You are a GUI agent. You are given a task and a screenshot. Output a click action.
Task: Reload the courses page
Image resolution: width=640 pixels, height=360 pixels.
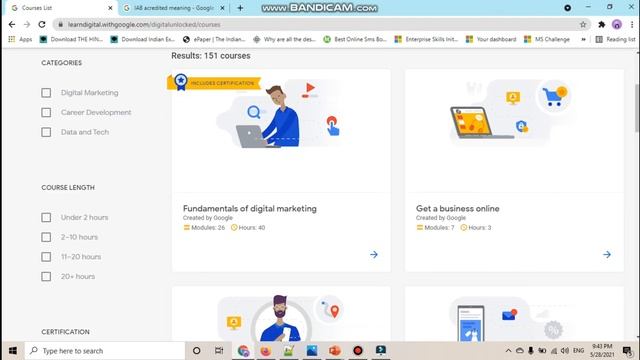[x=42, y=24]
